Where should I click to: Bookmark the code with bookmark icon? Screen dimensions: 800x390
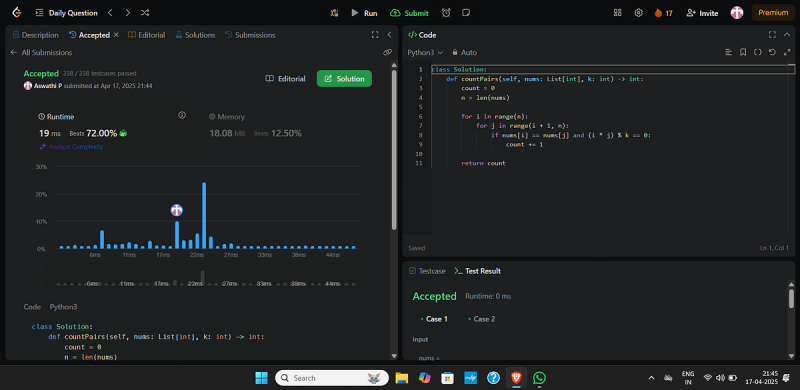coord(743,52)
